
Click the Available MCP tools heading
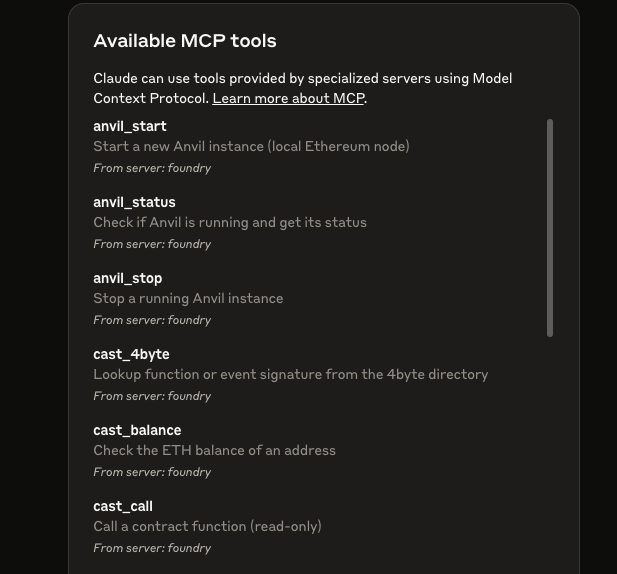[185, 41]
